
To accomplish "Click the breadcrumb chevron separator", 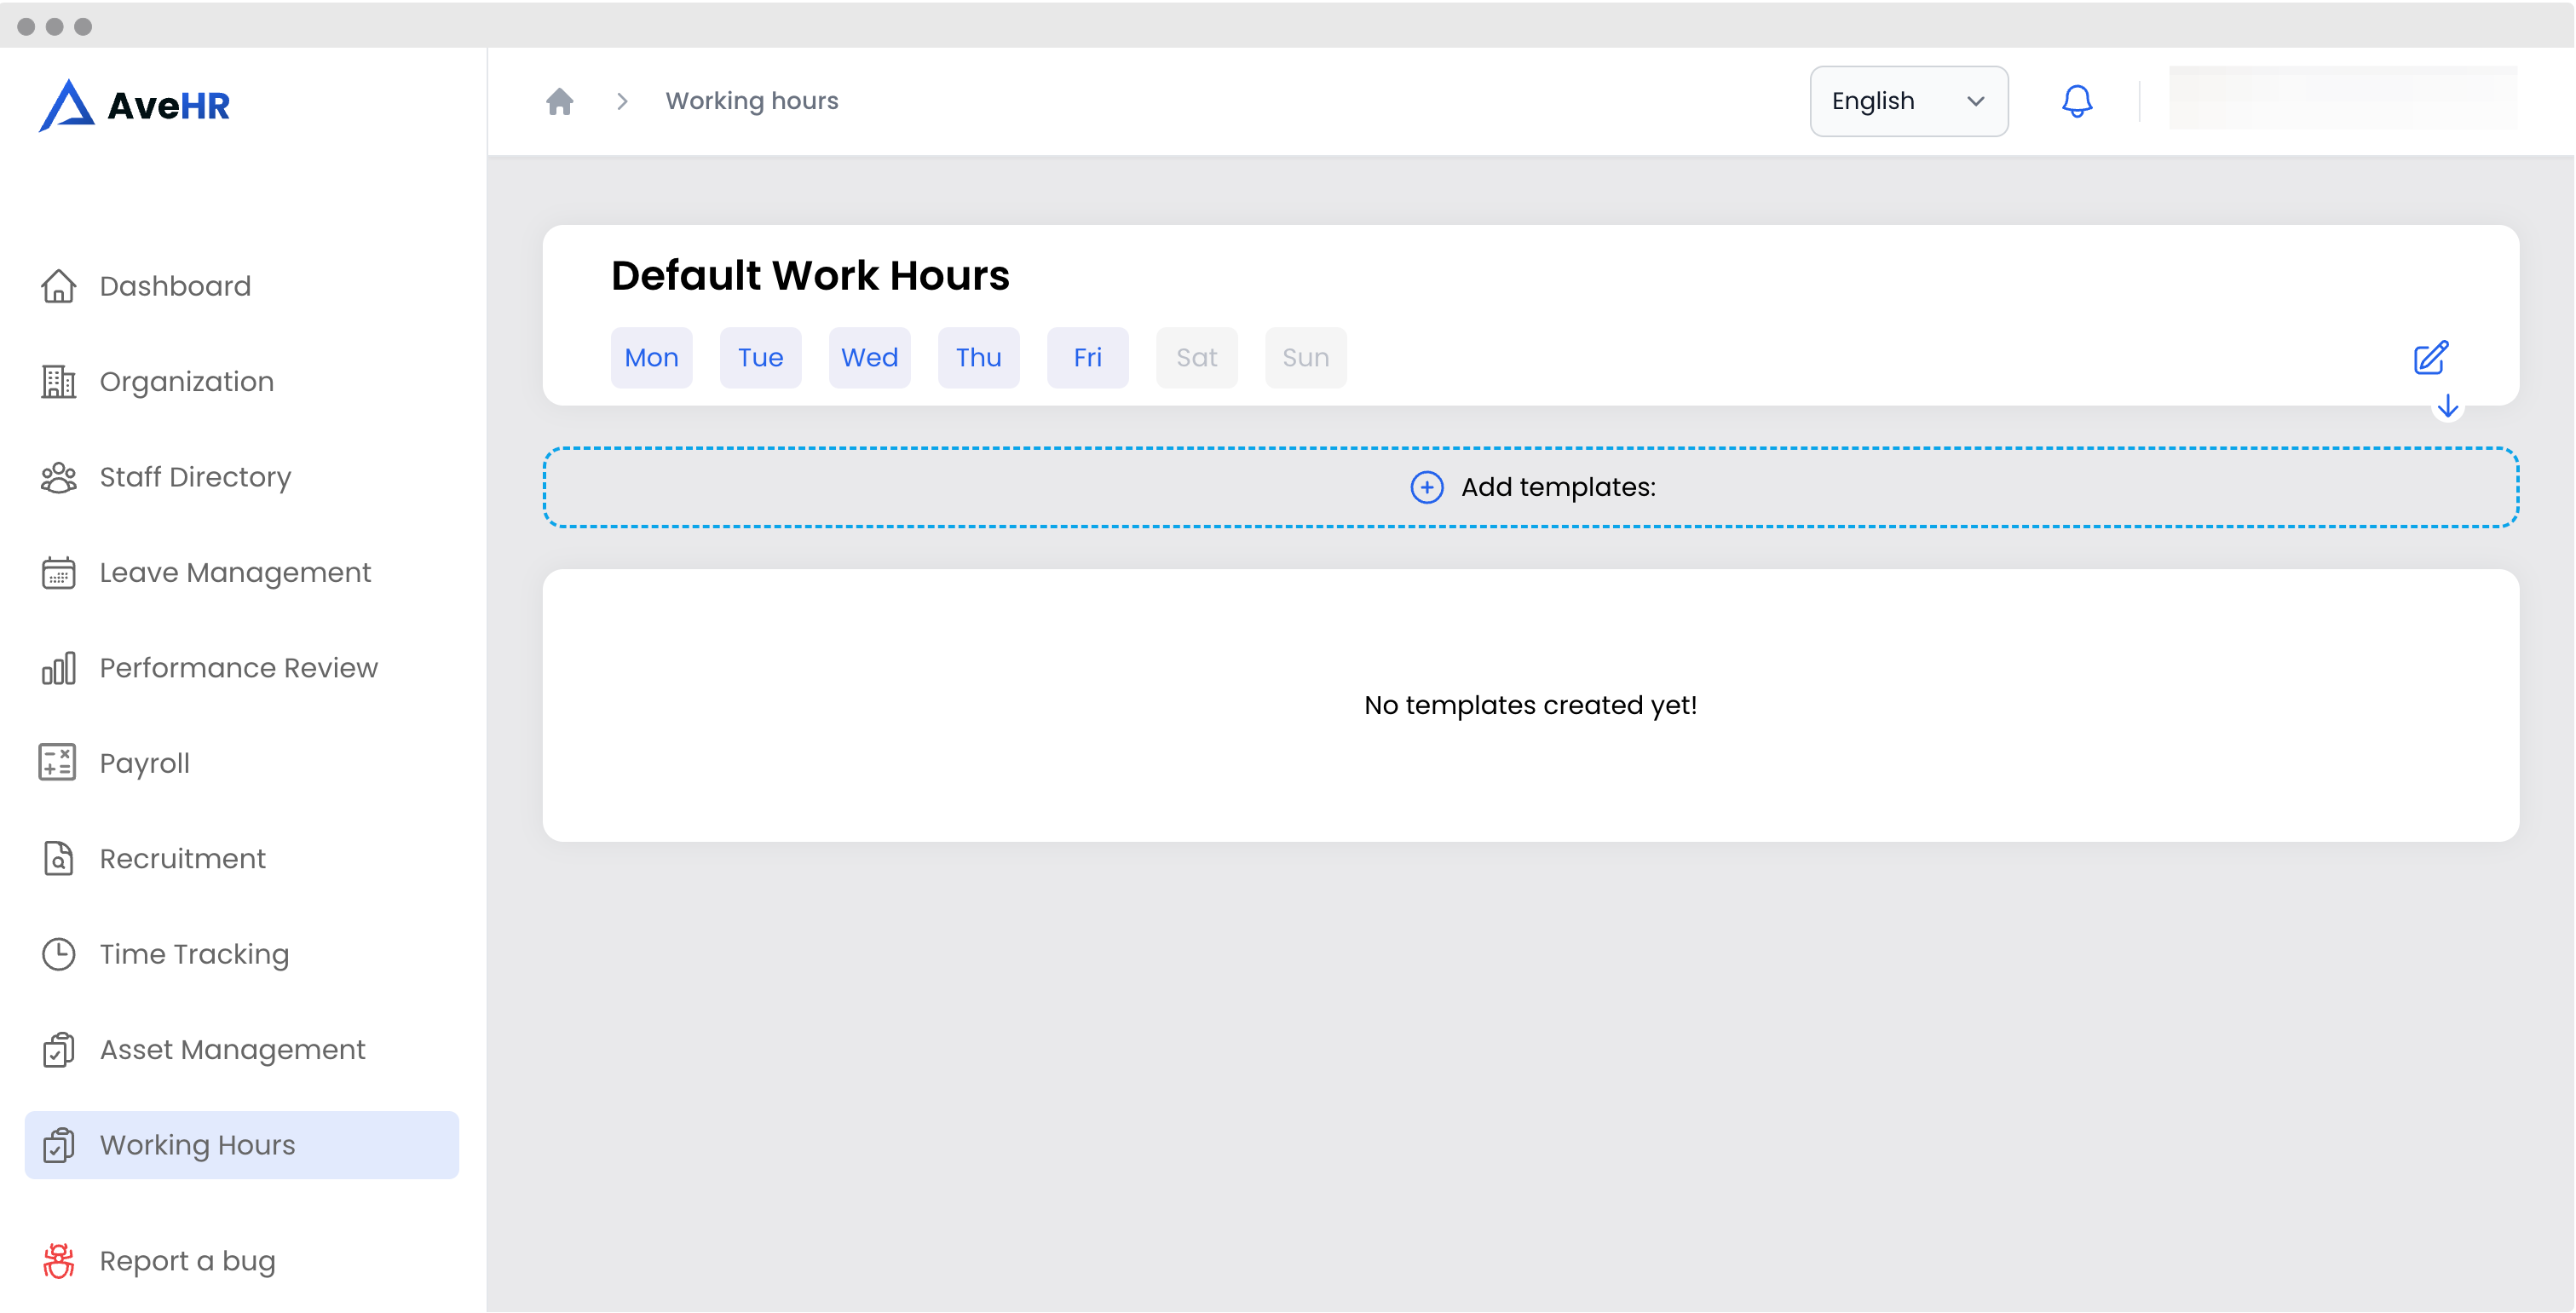I will click(x=622, y=101).
